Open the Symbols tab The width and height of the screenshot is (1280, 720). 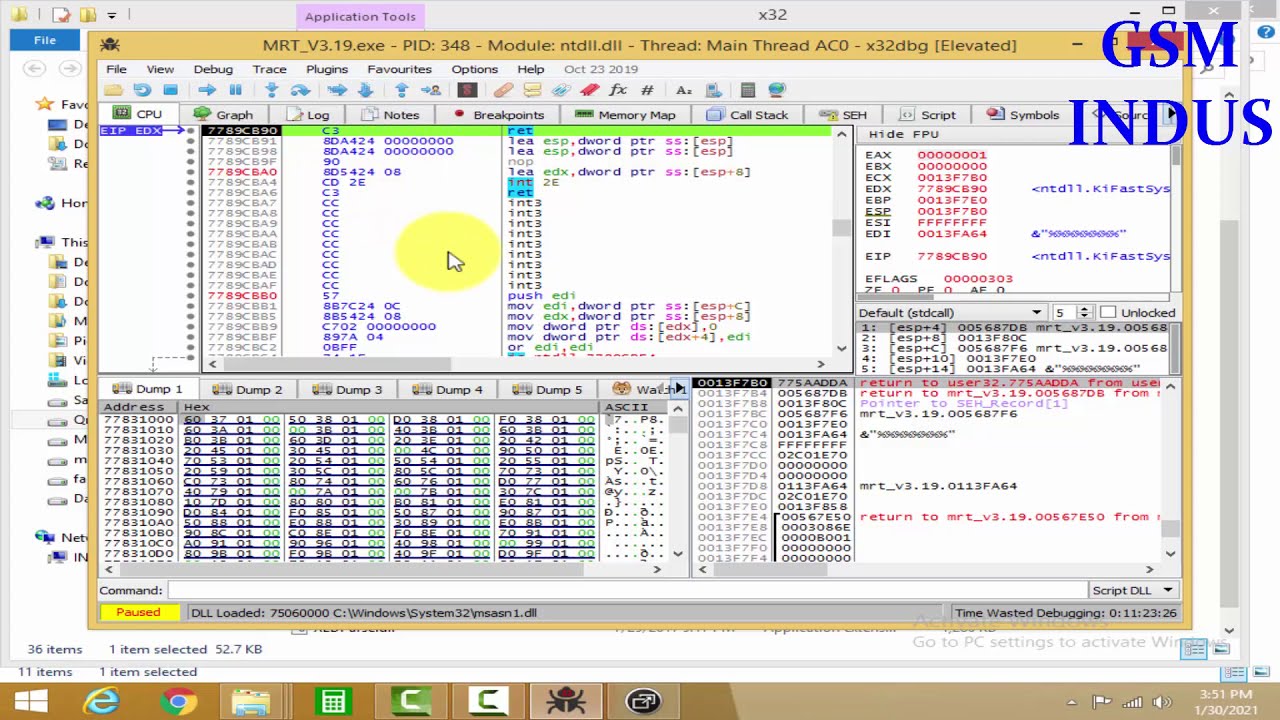(x=1023, y=115)
